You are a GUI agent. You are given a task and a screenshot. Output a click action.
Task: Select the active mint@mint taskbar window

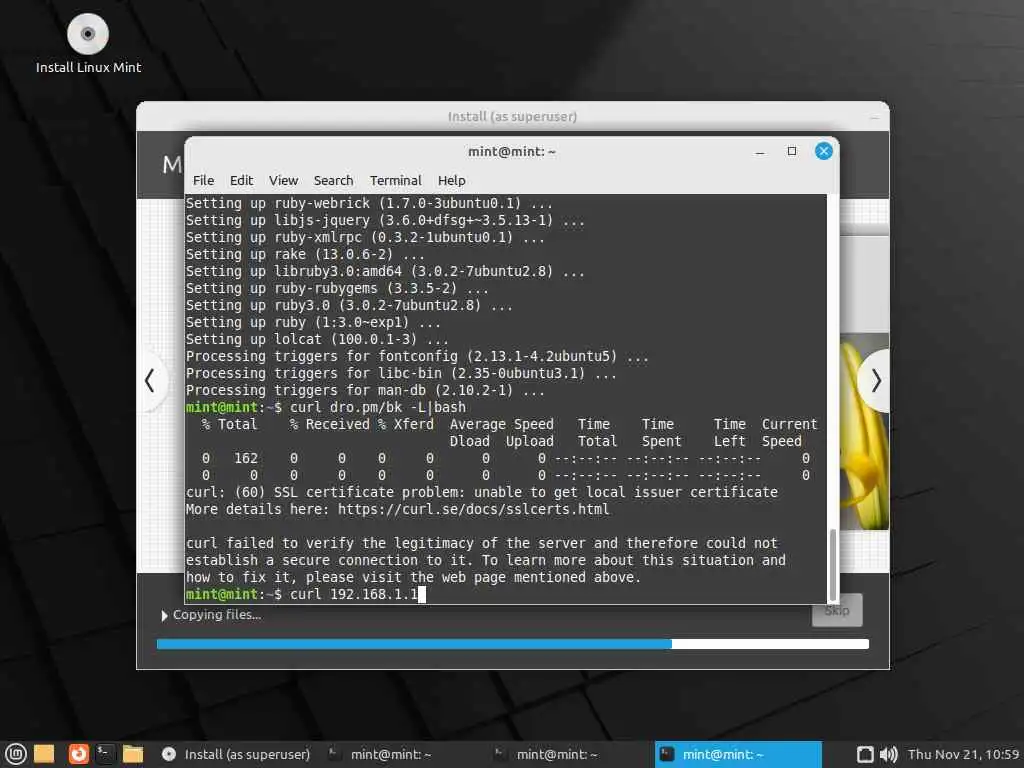coord(738,754)
